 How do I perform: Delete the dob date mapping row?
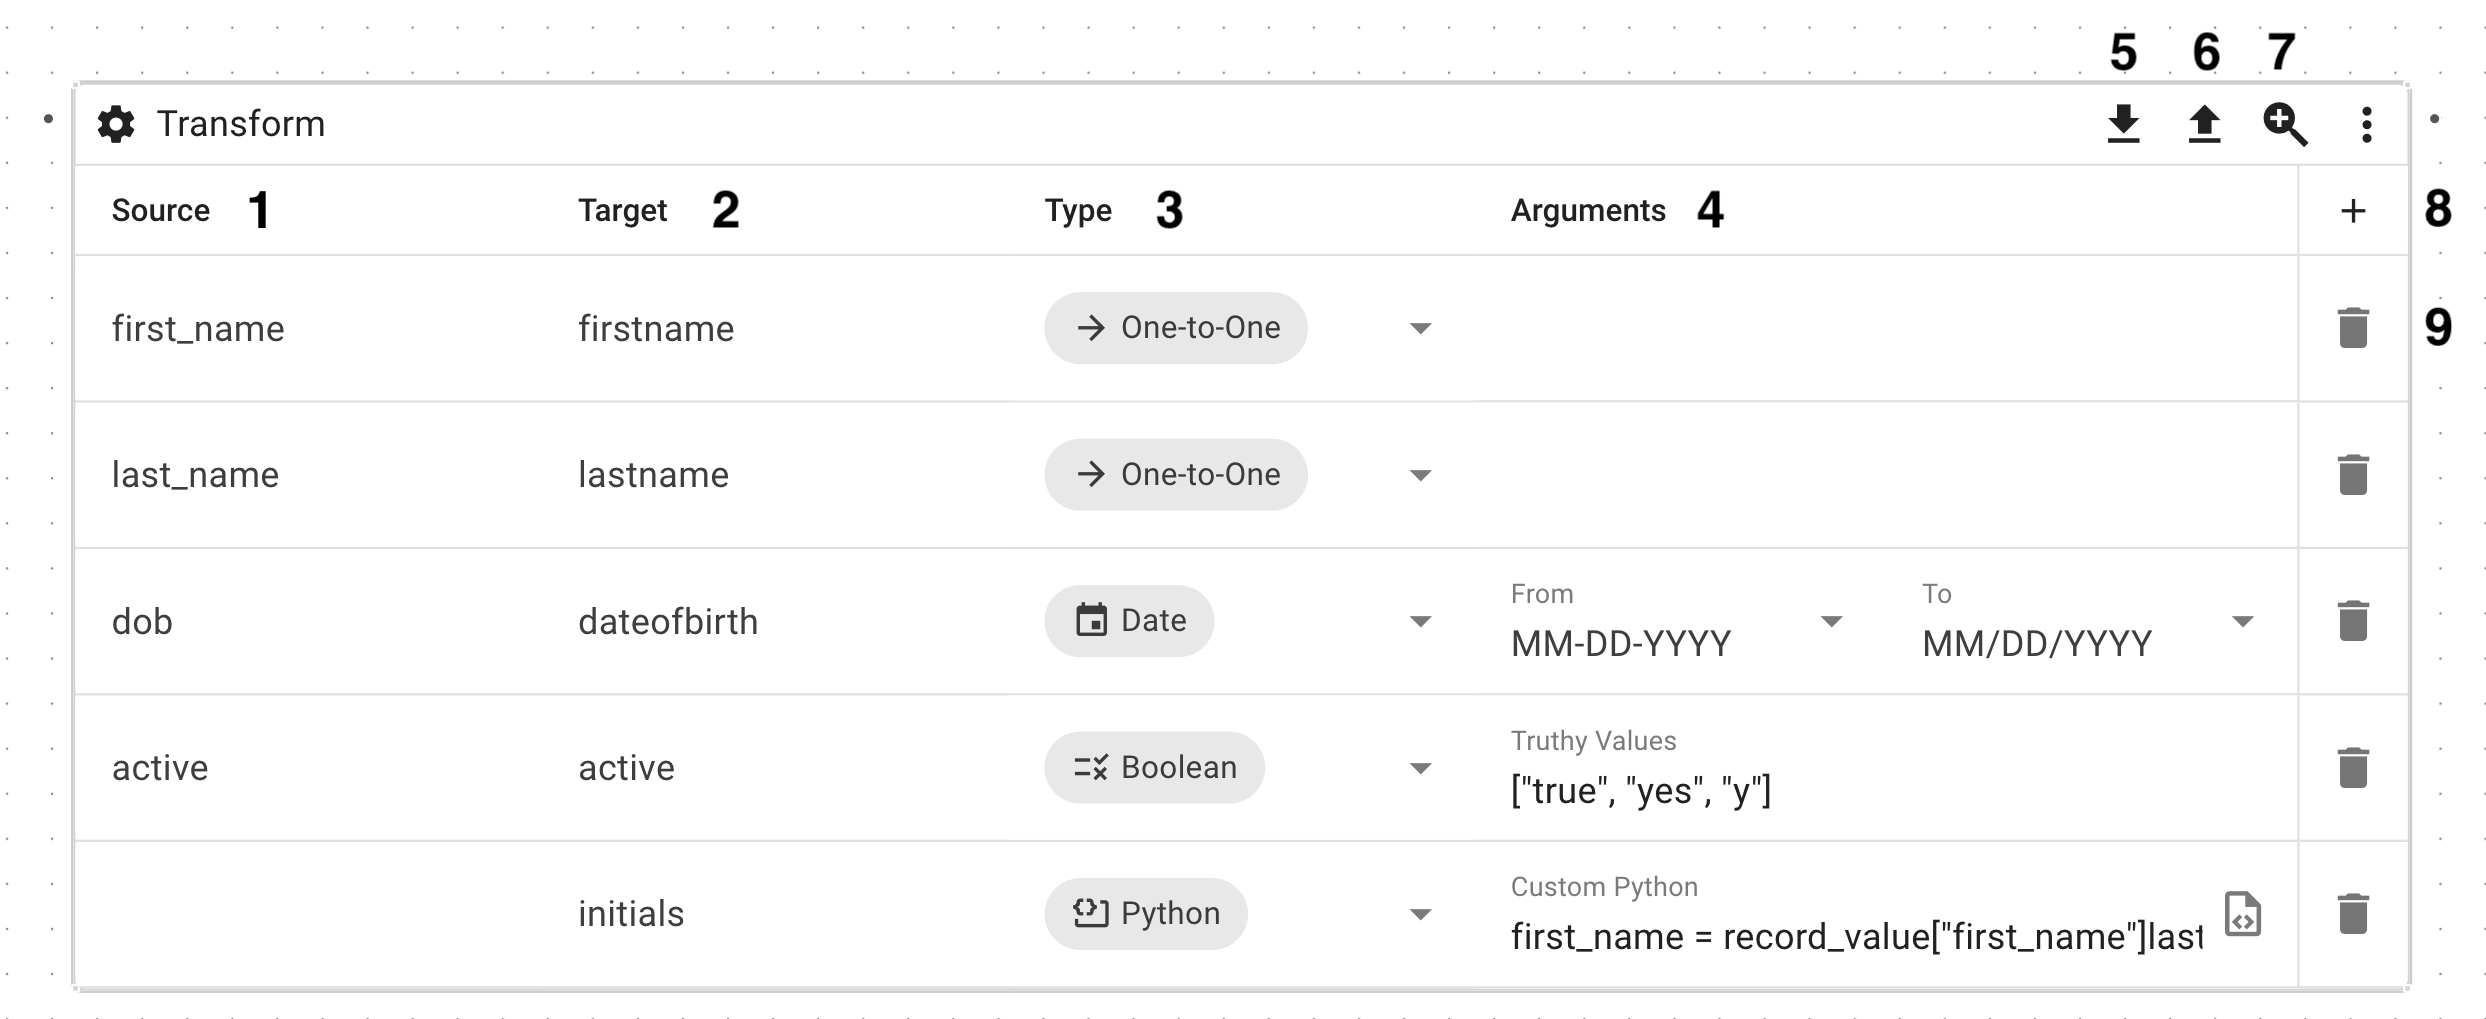(x=2353, y=621)
